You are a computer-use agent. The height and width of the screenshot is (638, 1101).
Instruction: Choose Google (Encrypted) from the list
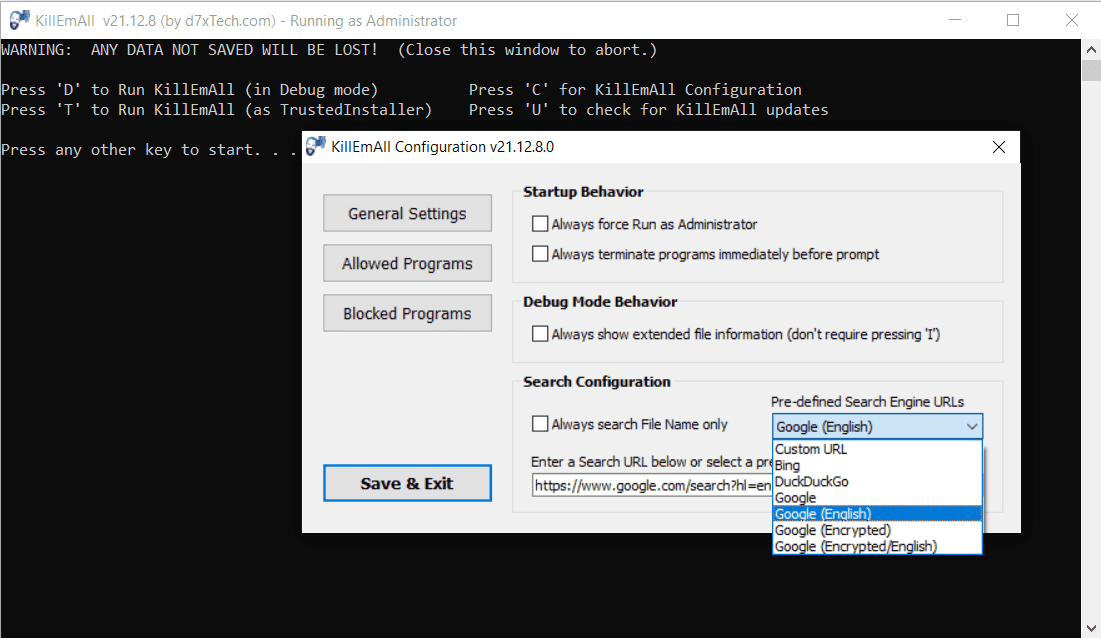pyautogui.click(x=877, y=530)
